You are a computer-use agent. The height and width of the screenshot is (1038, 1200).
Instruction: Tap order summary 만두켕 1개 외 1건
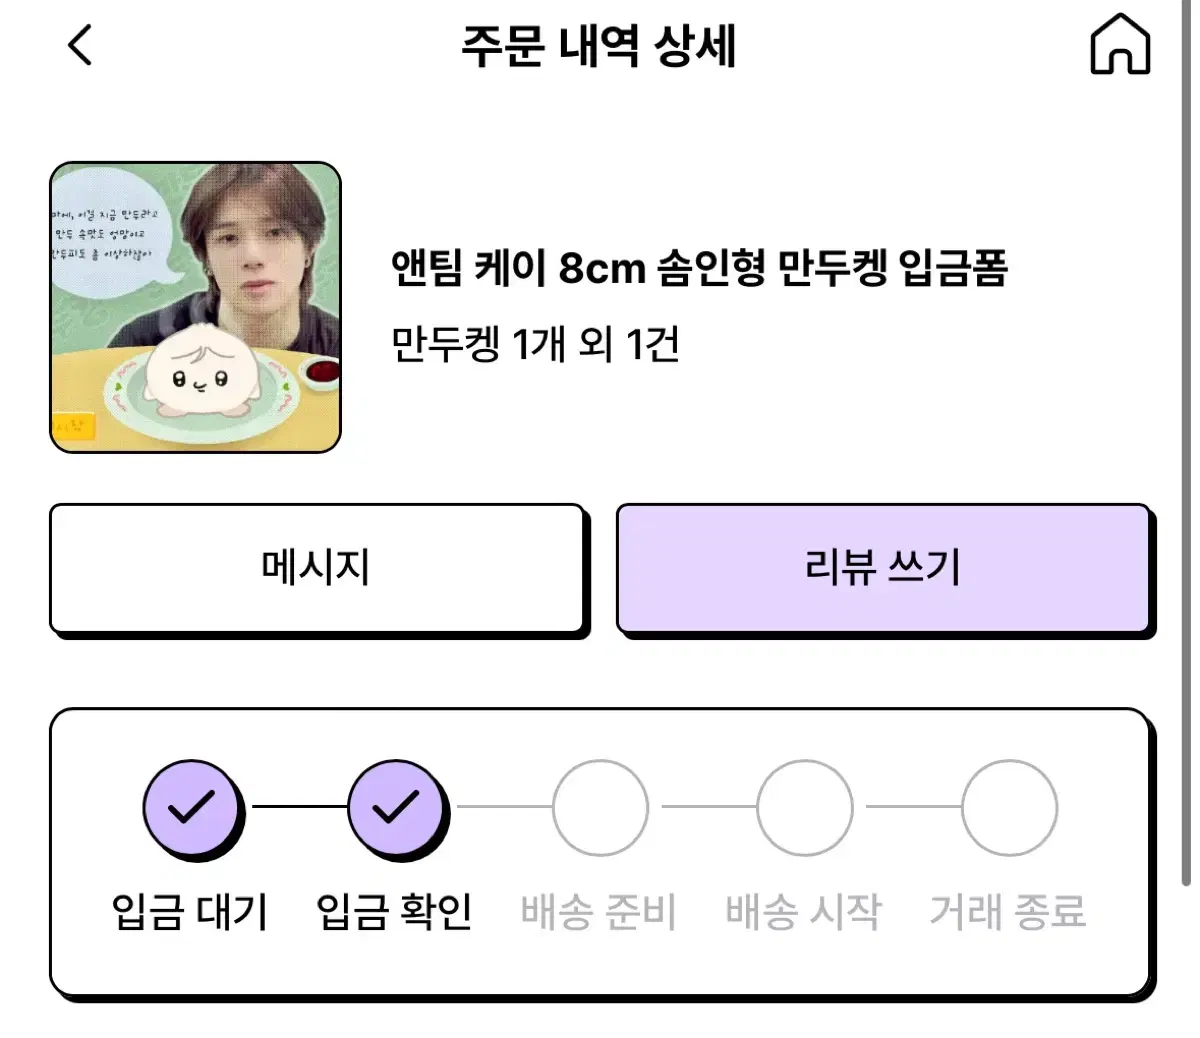[x=536, y=344]
